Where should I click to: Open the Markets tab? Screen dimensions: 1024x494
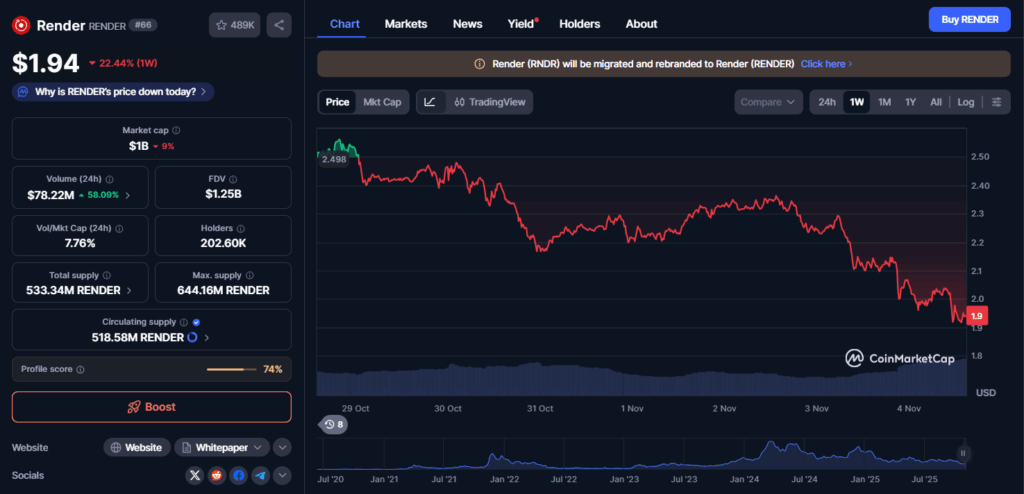click(x=406, y=24)
